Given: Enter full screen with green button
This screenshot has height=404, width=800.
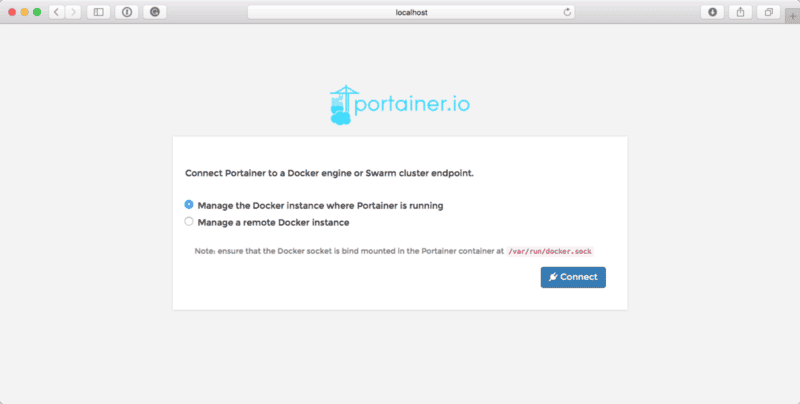Looking at the screenshot, I should (38, 12).
